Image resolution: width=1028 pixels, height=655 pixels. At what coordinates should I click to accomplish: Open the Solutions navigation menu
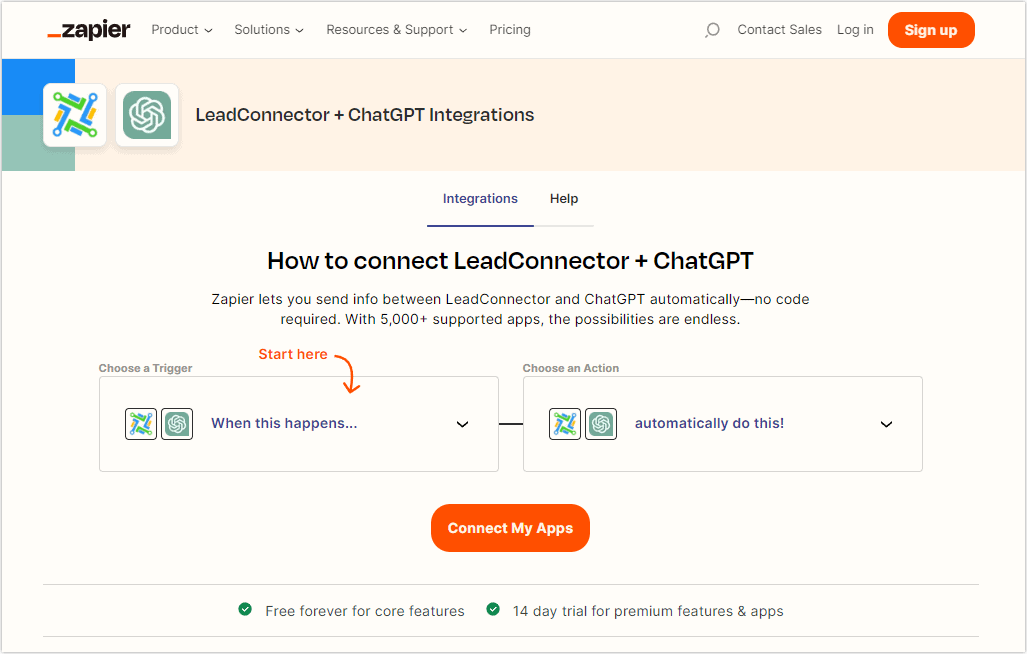[x=269, y=30]
